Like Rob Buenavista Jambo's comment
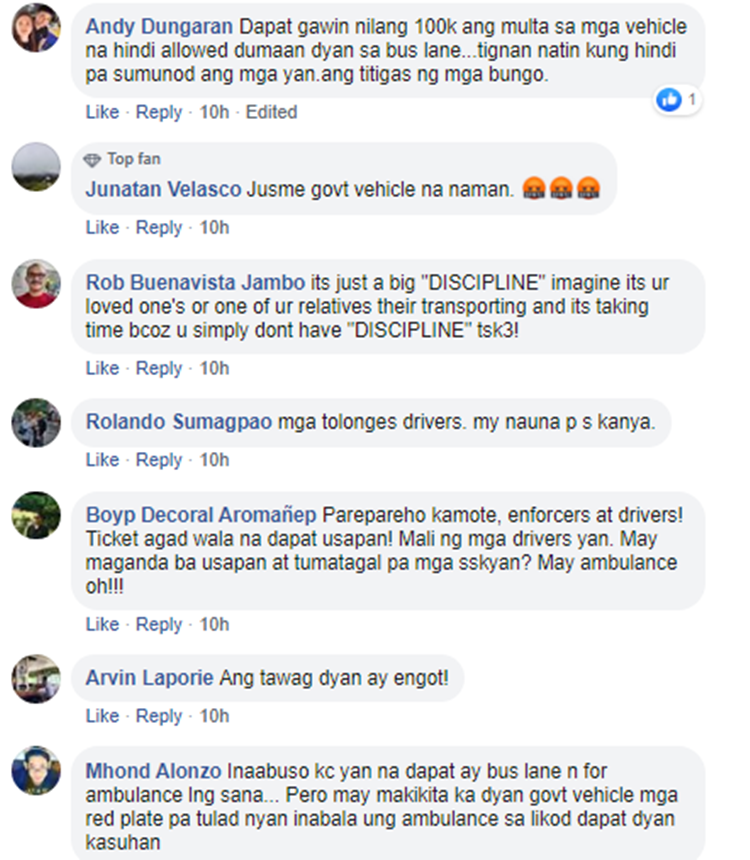 [x=102, y=368]
